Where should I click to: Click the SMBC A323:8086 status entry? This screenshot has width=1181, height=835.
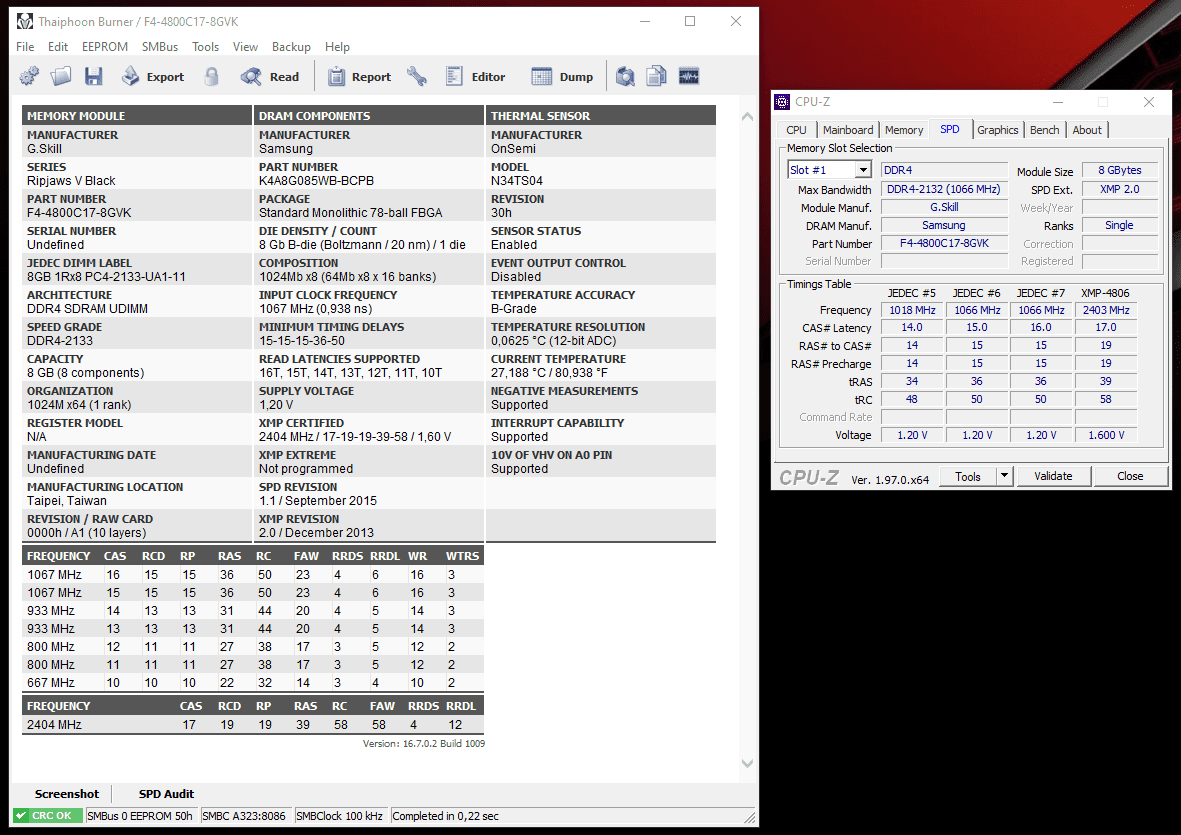pyautogui.click(x=244, y=815)
